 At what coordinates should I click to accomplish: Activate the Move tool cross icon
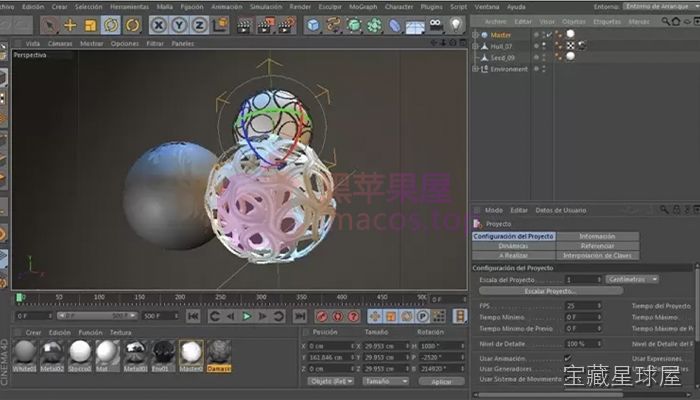[70, 25]
